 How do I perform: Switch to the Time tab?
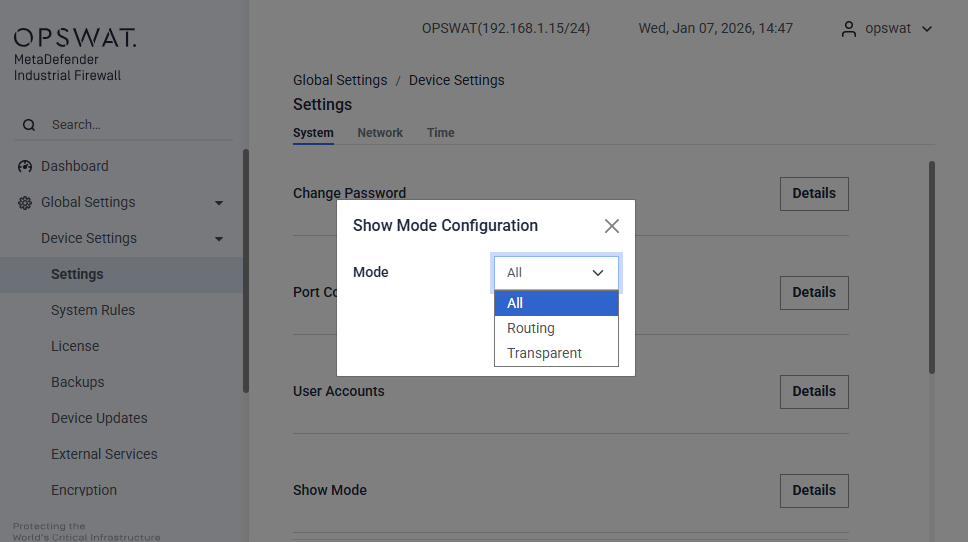tap(440, 133)
